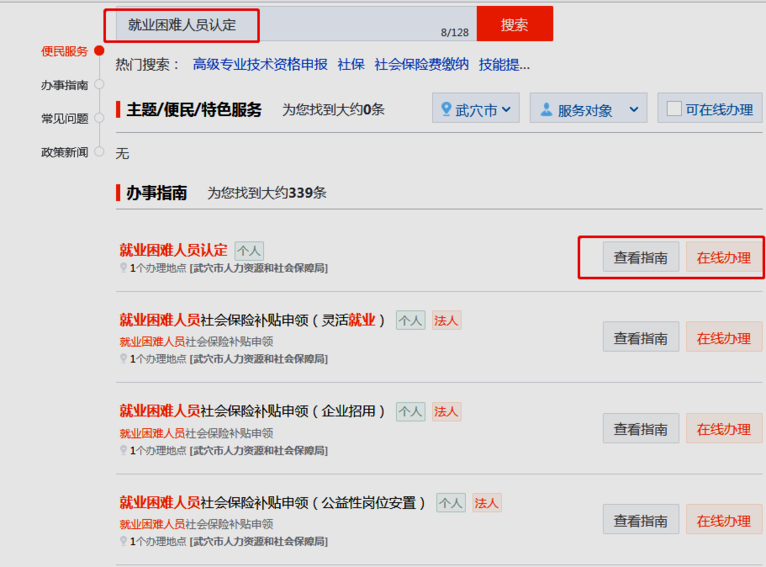Focus the search box containing 就业困难人员认定
The image size is (766, 567).
click(296, 24)
